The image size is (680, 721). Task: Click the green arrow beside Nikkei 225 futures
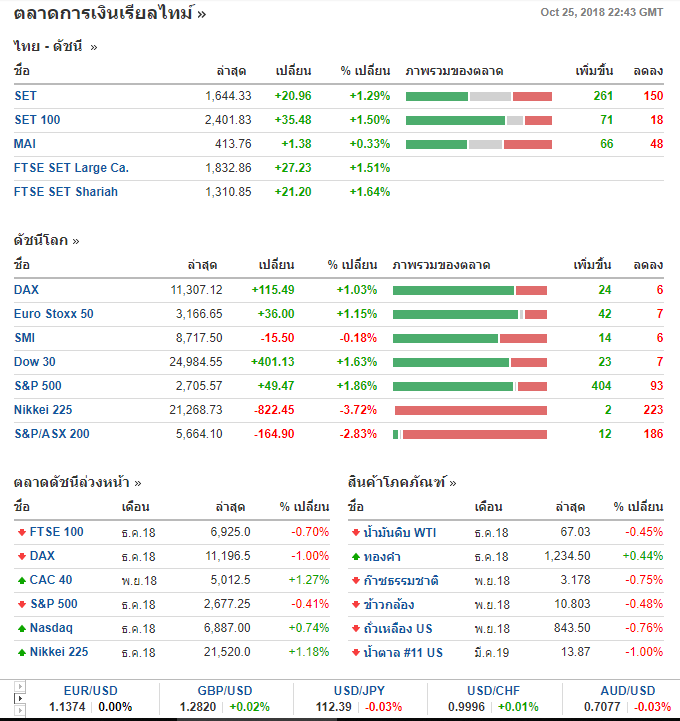tap(21, 652)
